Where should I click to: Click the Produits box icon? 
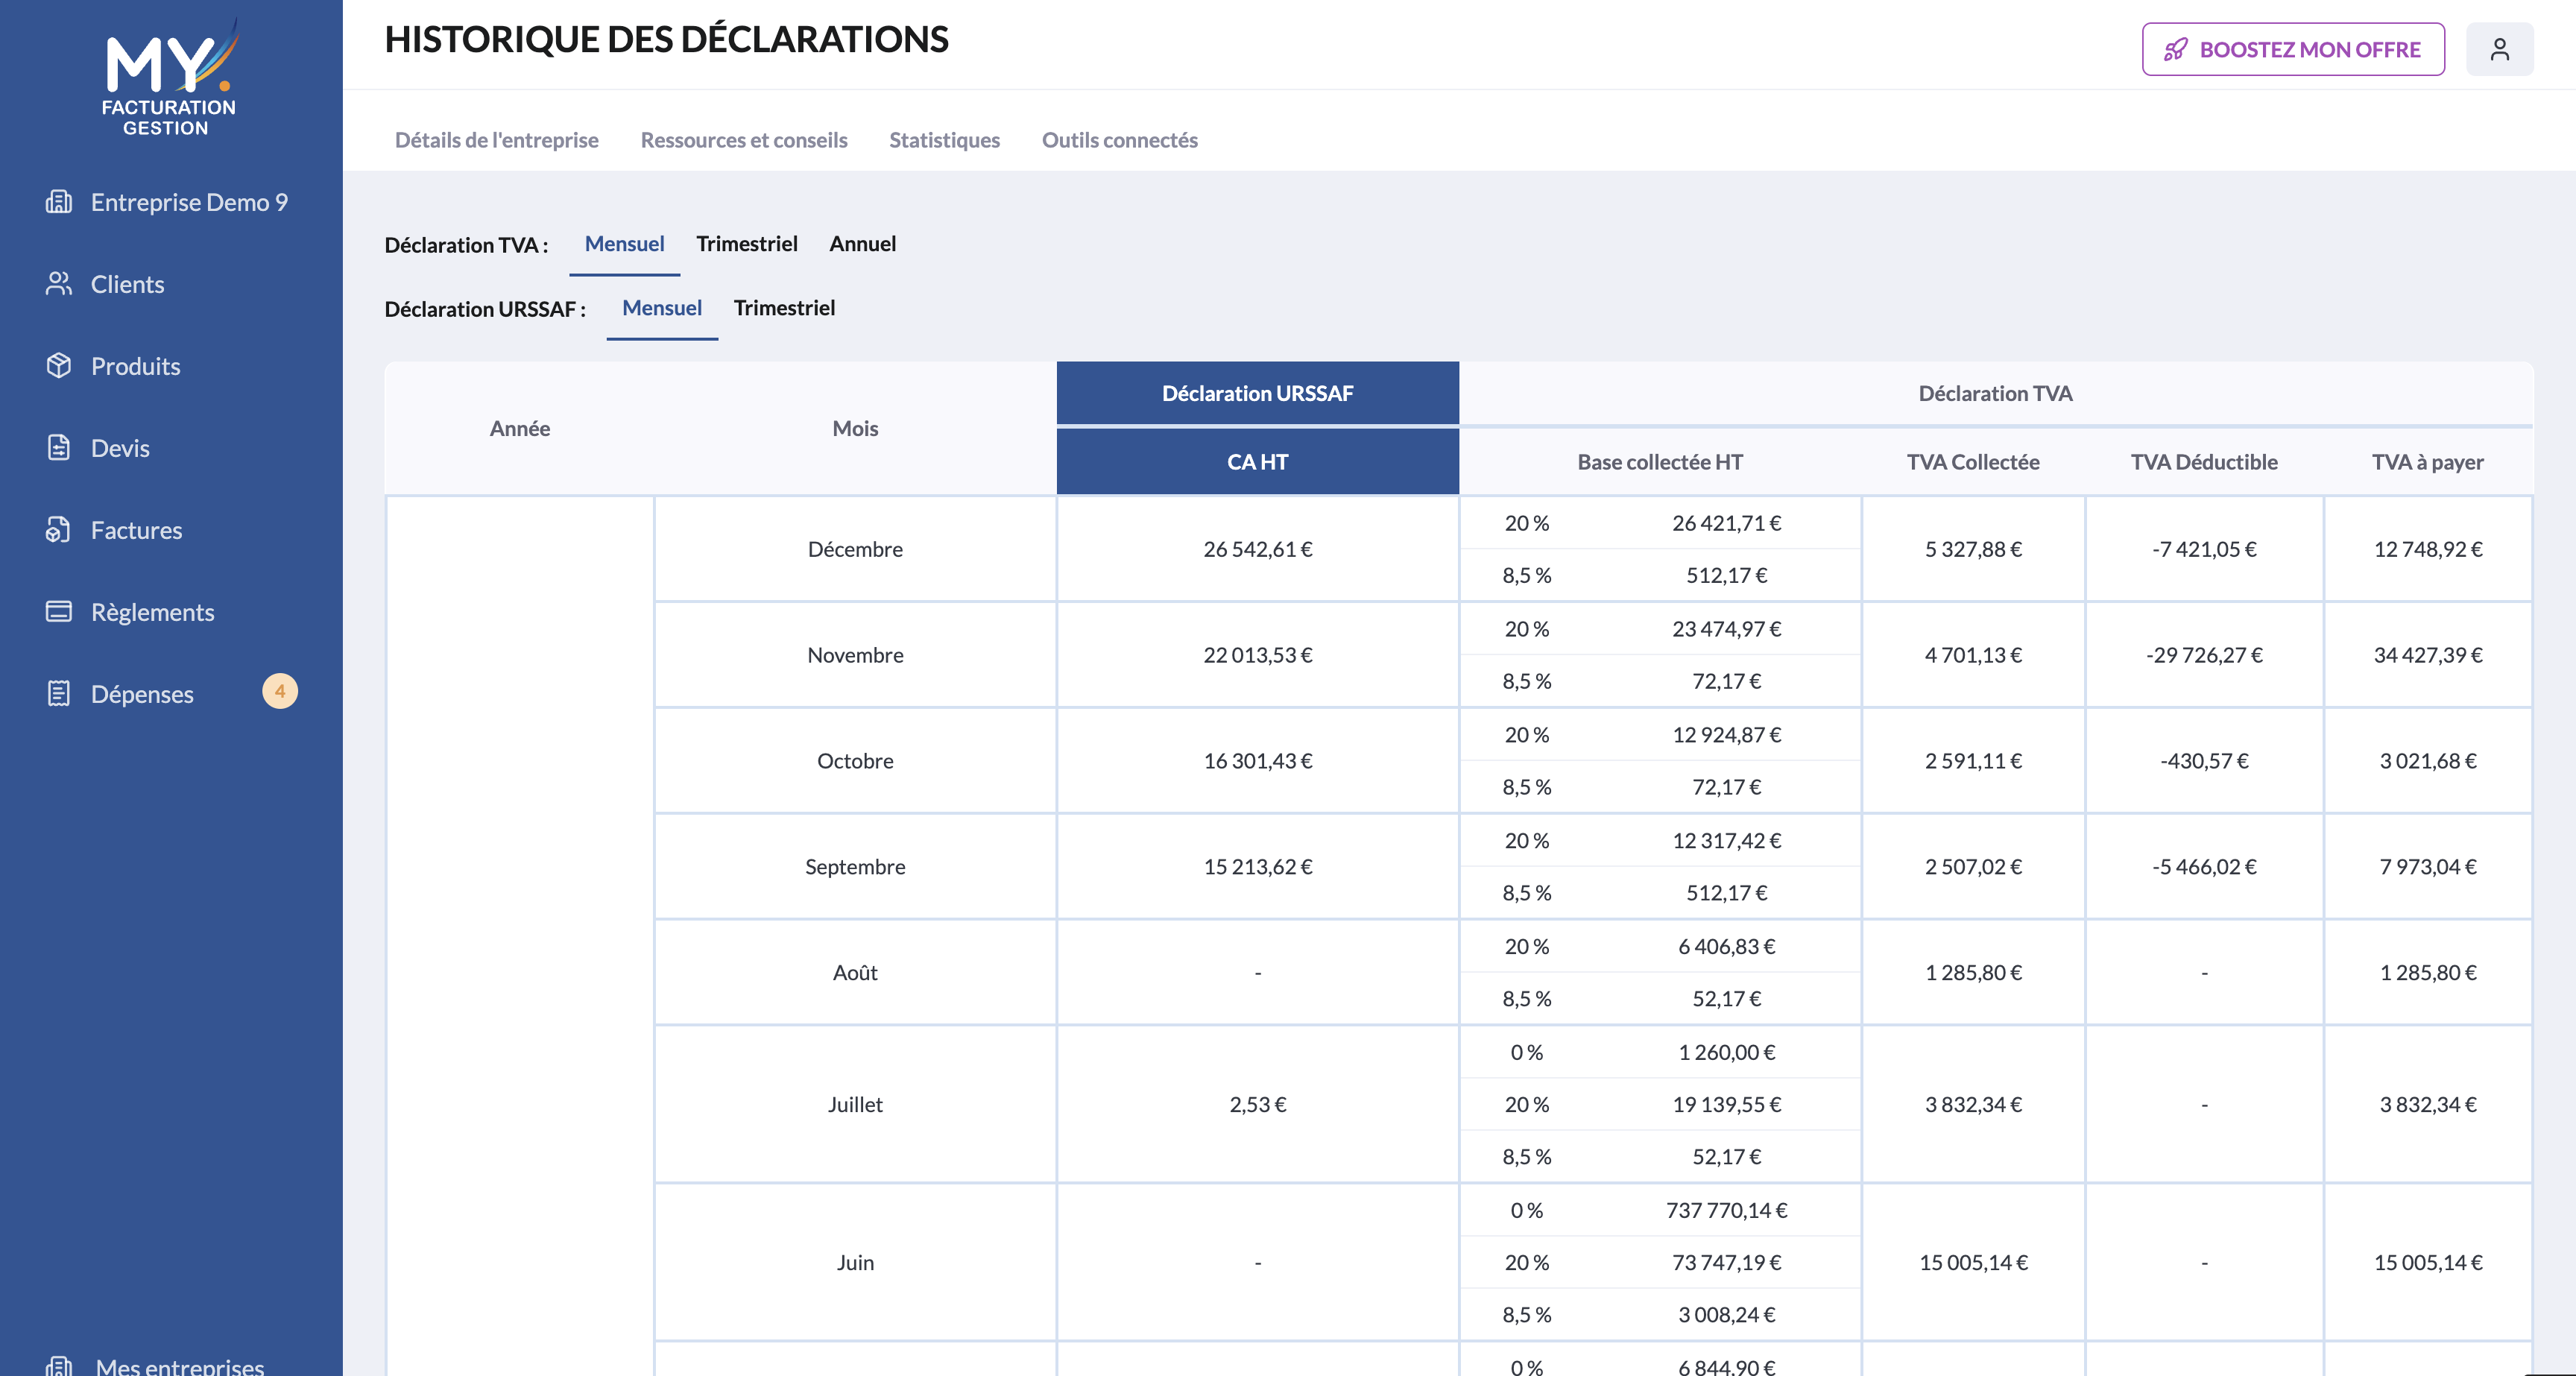[x=59, y=366]
